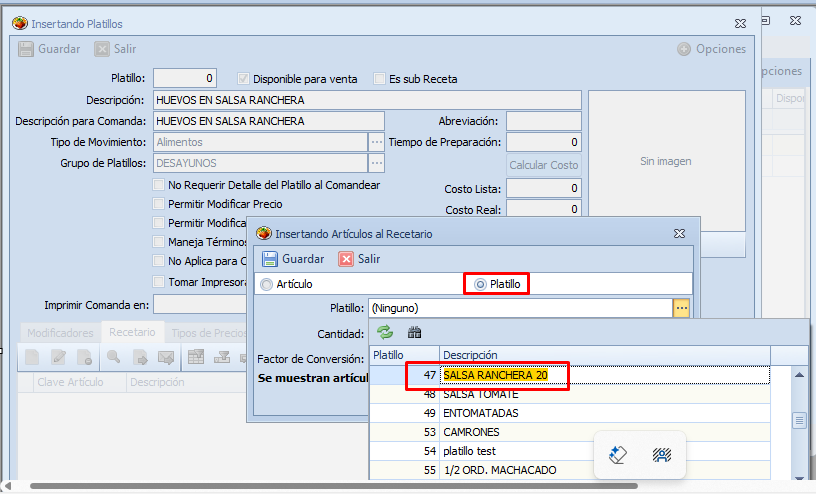Select the Artículo radio button

[266, 285]
